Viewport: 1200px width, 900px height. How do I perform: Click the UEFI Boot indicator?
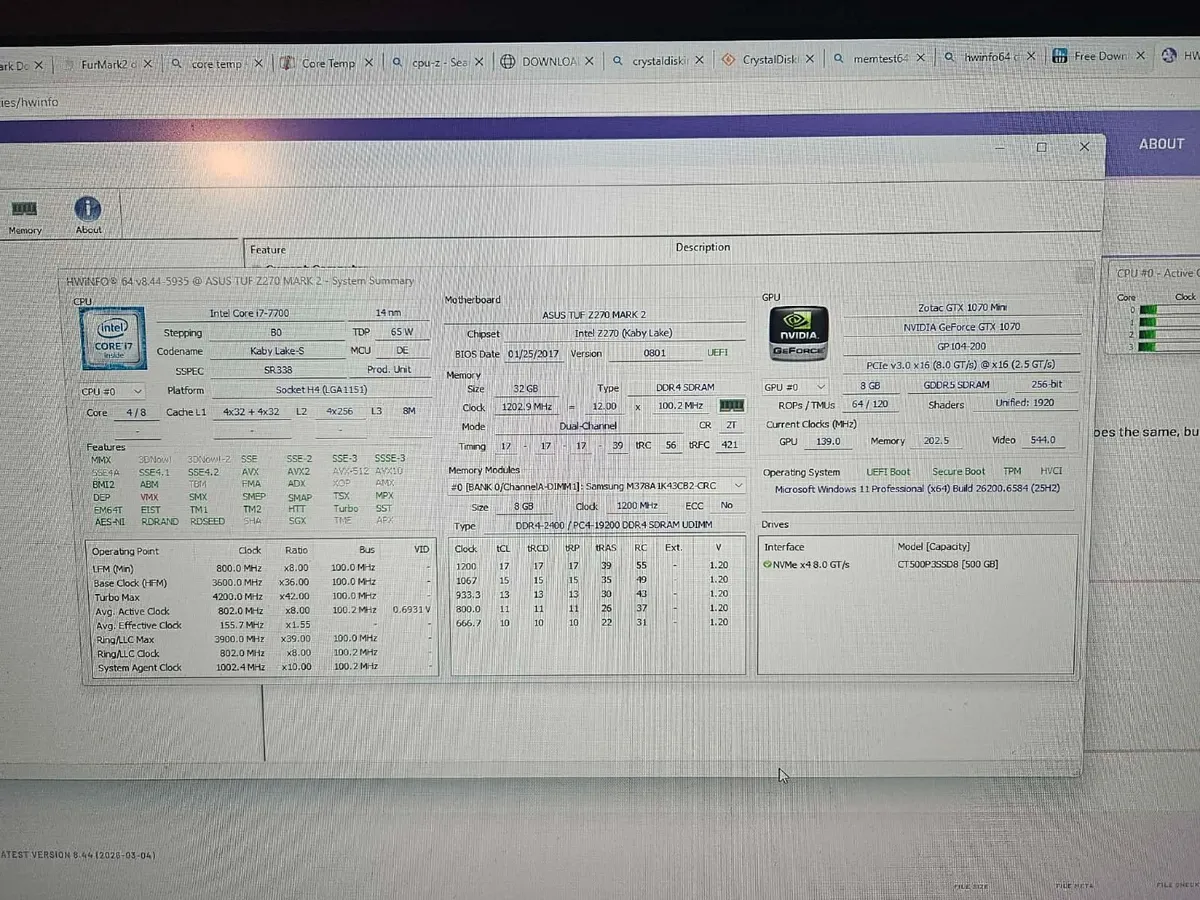coord(888,471)
